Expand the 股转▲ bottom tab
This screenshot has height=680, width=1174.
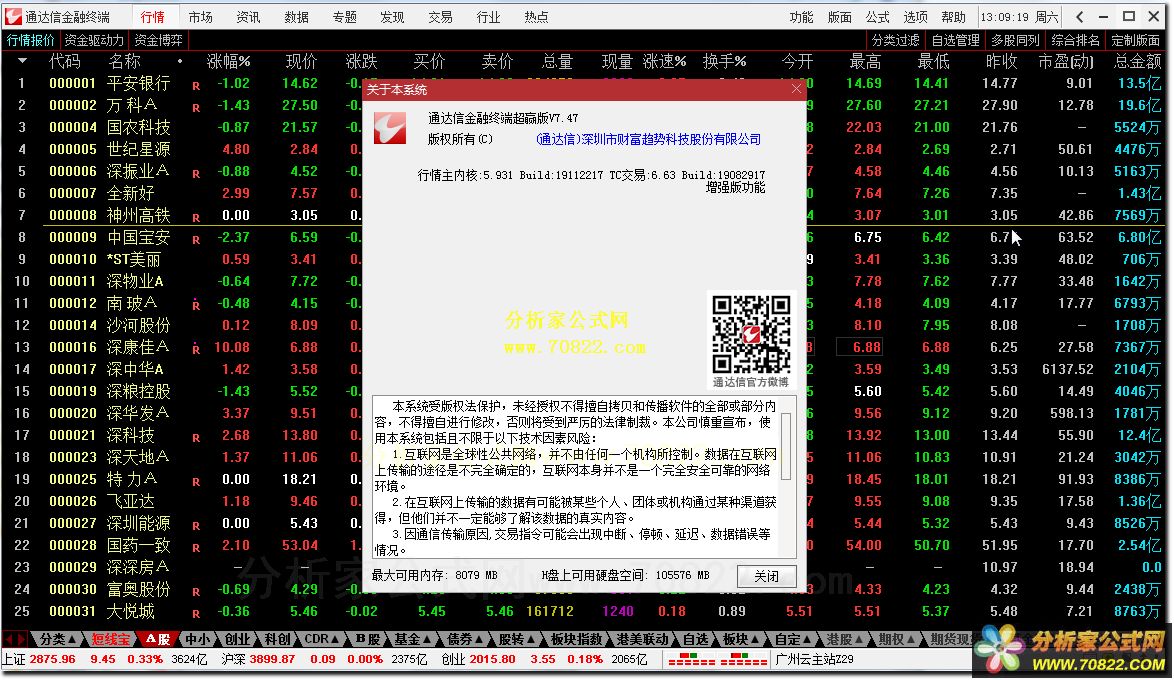[518, 639]
